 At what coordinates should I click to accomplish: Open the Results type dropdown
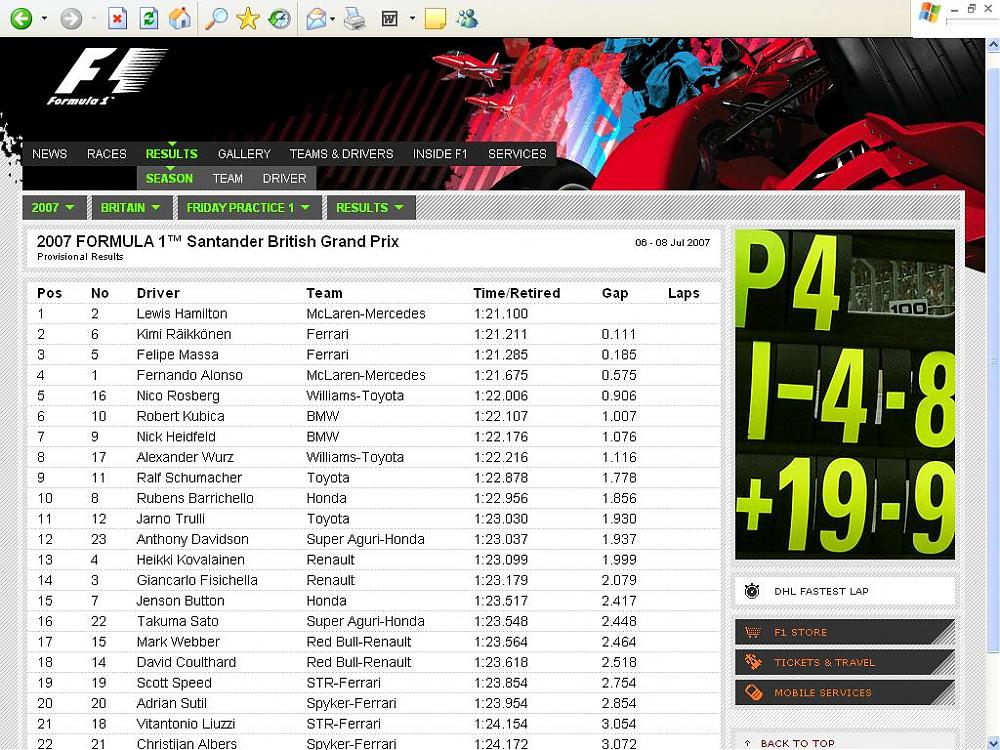coord(370,208)
